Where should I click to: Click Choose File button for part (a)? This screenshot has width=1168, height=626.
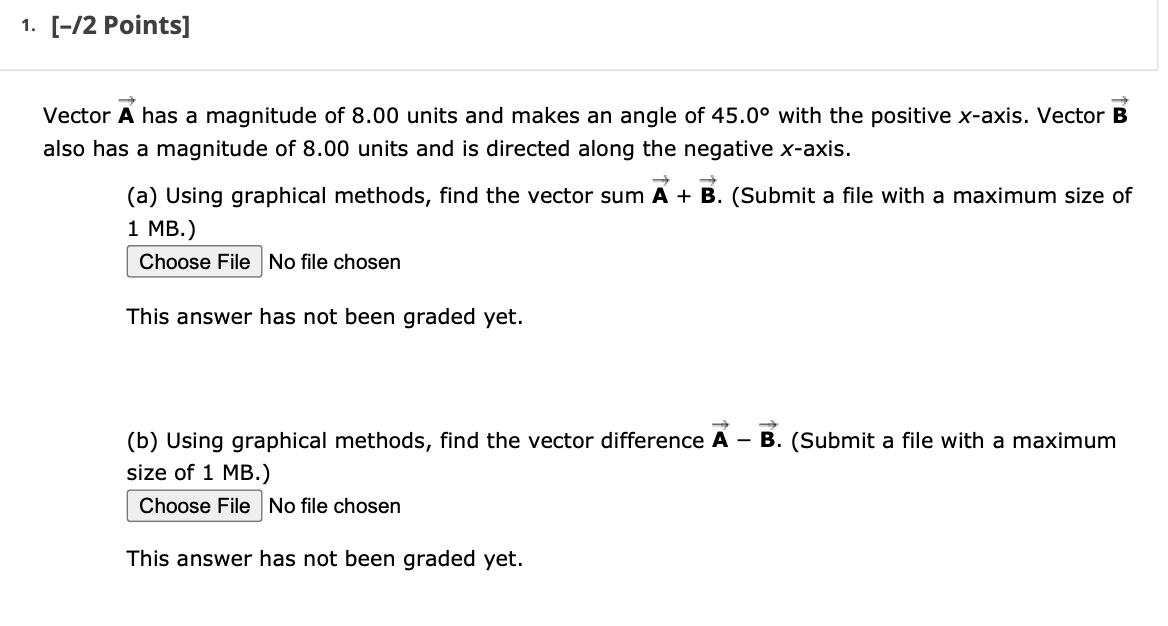coord(195,262)
